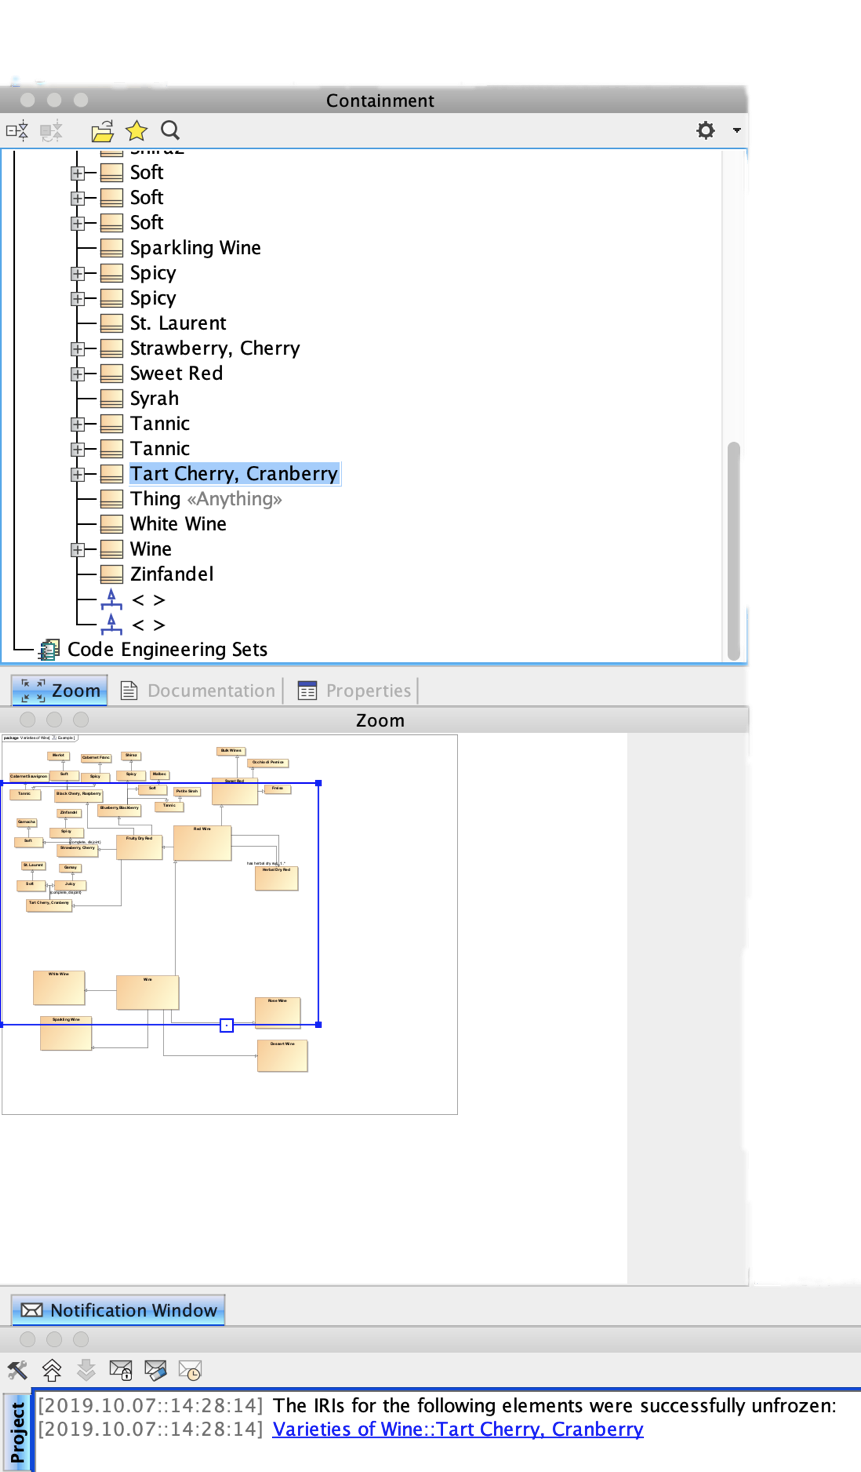Screen dimensions: 861x1472
Task: Click the Wine box in Zoom preview
Action: click(147, 993)
